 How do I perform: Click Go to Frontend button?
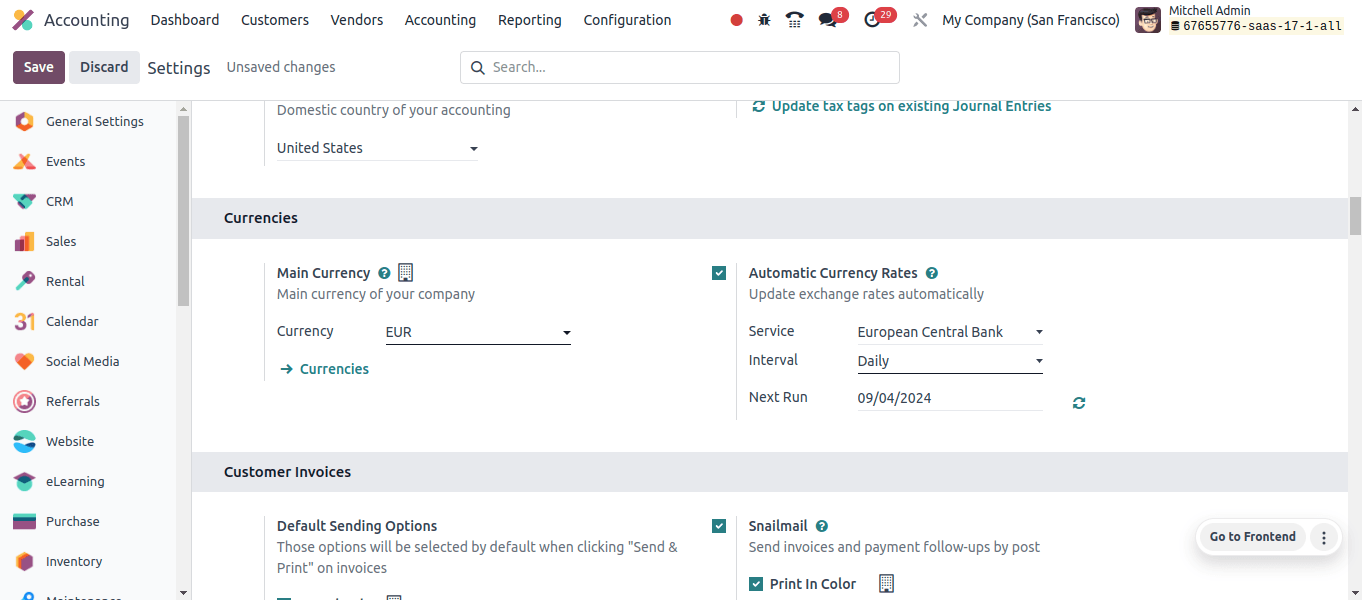click(1252, 537)
